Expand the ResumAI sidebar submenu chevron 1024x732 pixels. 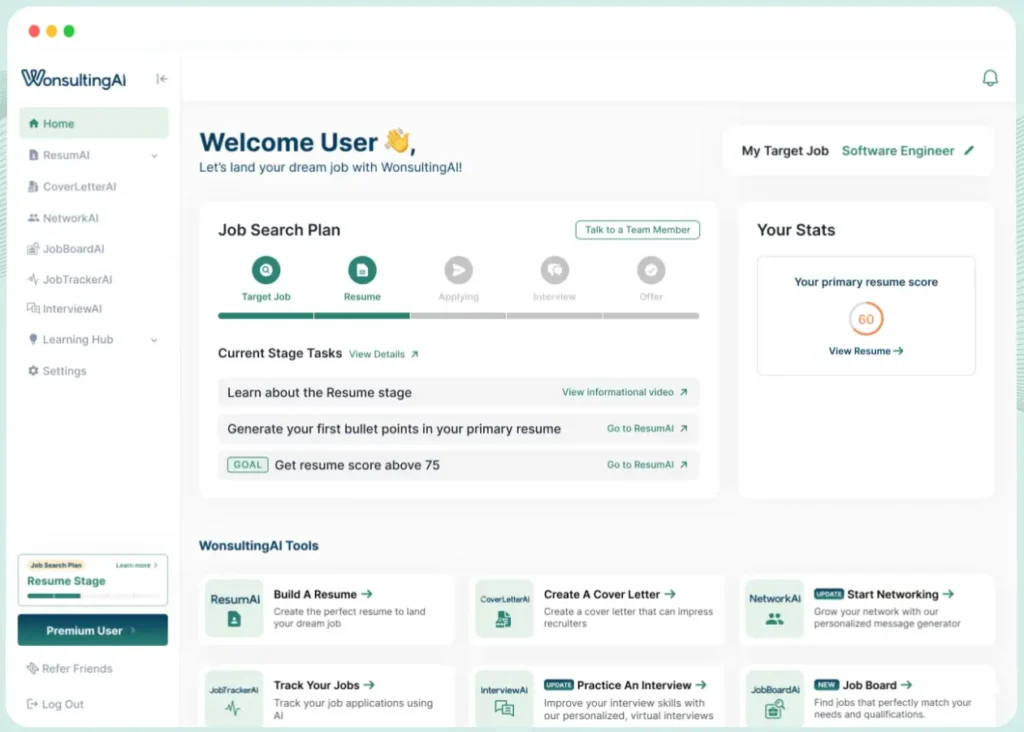click(154, 156)
